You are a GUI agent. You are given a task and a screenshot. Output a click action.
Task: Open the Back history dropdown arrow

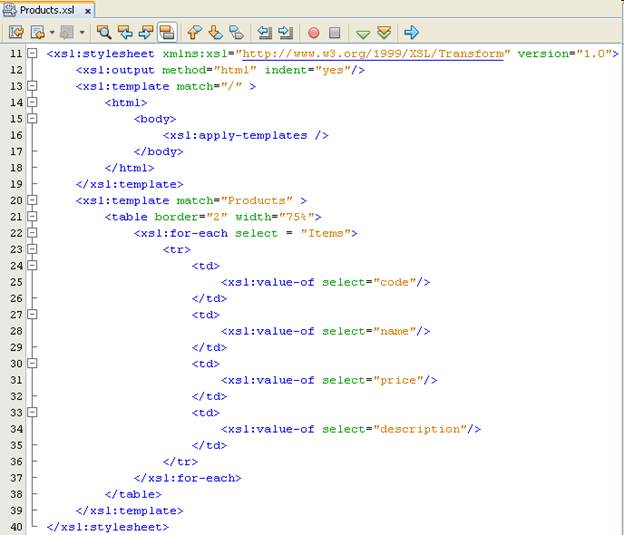(52, 32)
